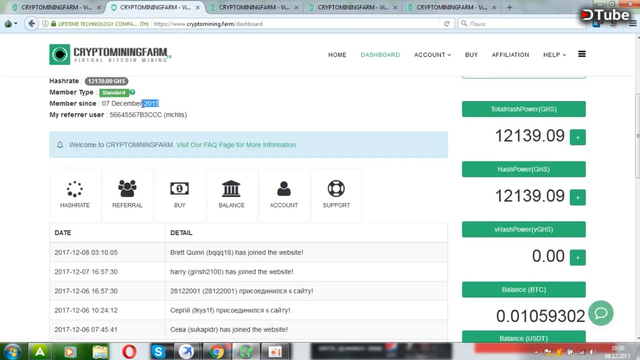Image resolution: width=640 pixels, height=360 pixels.
Task: Click the CryptoMiningFarm logo
Action: click(110, 54)
